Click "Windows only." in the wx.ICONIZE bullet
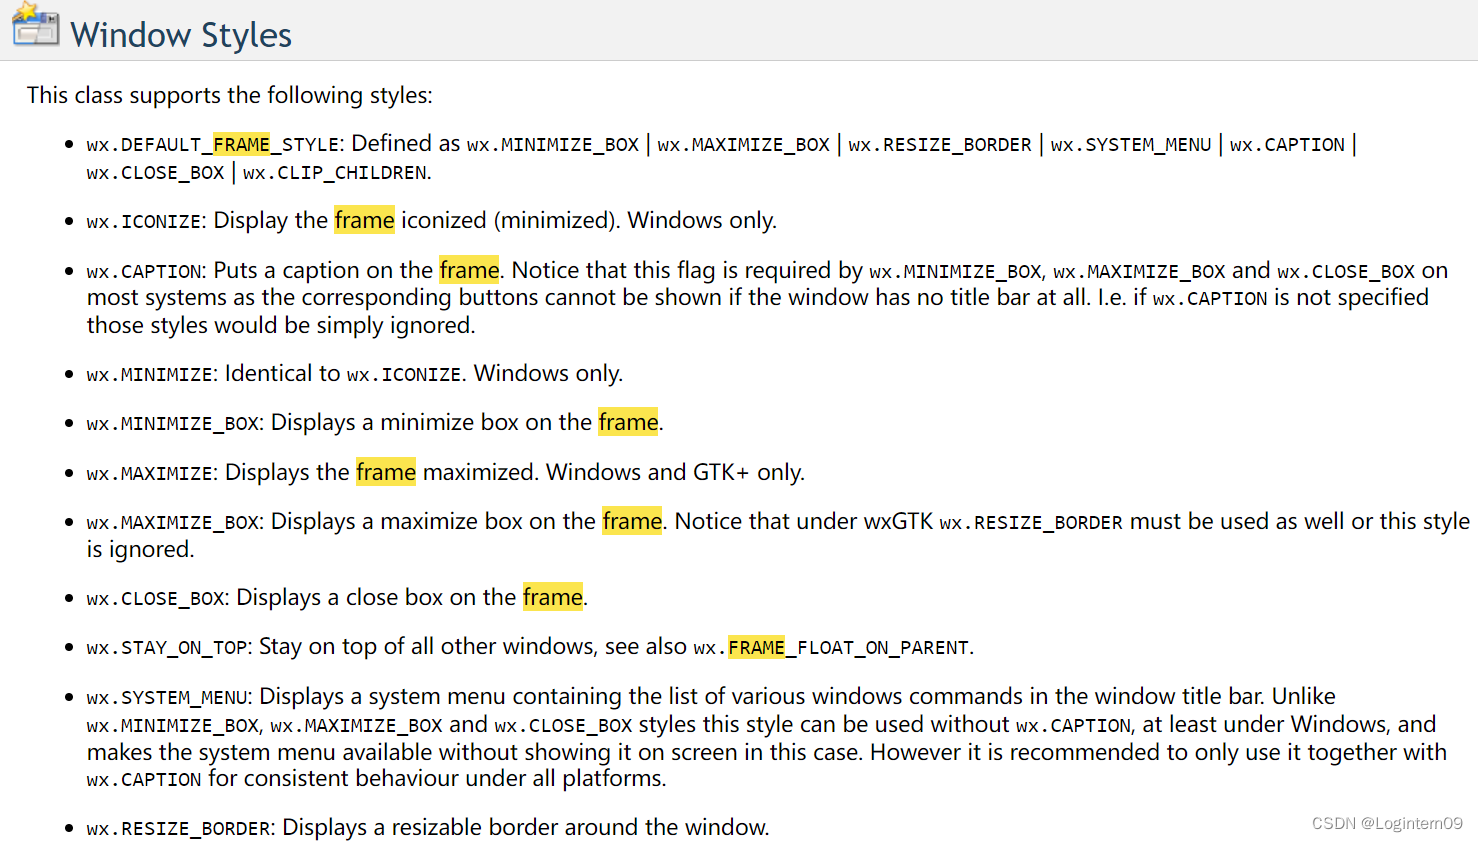Screen dimensions: 1478x842 [x=702, y=220]
